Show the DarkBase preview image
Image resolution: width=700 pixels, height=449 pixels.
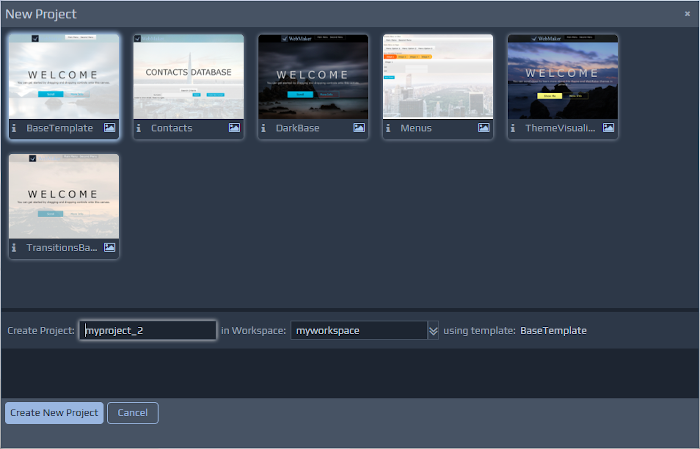359,128
